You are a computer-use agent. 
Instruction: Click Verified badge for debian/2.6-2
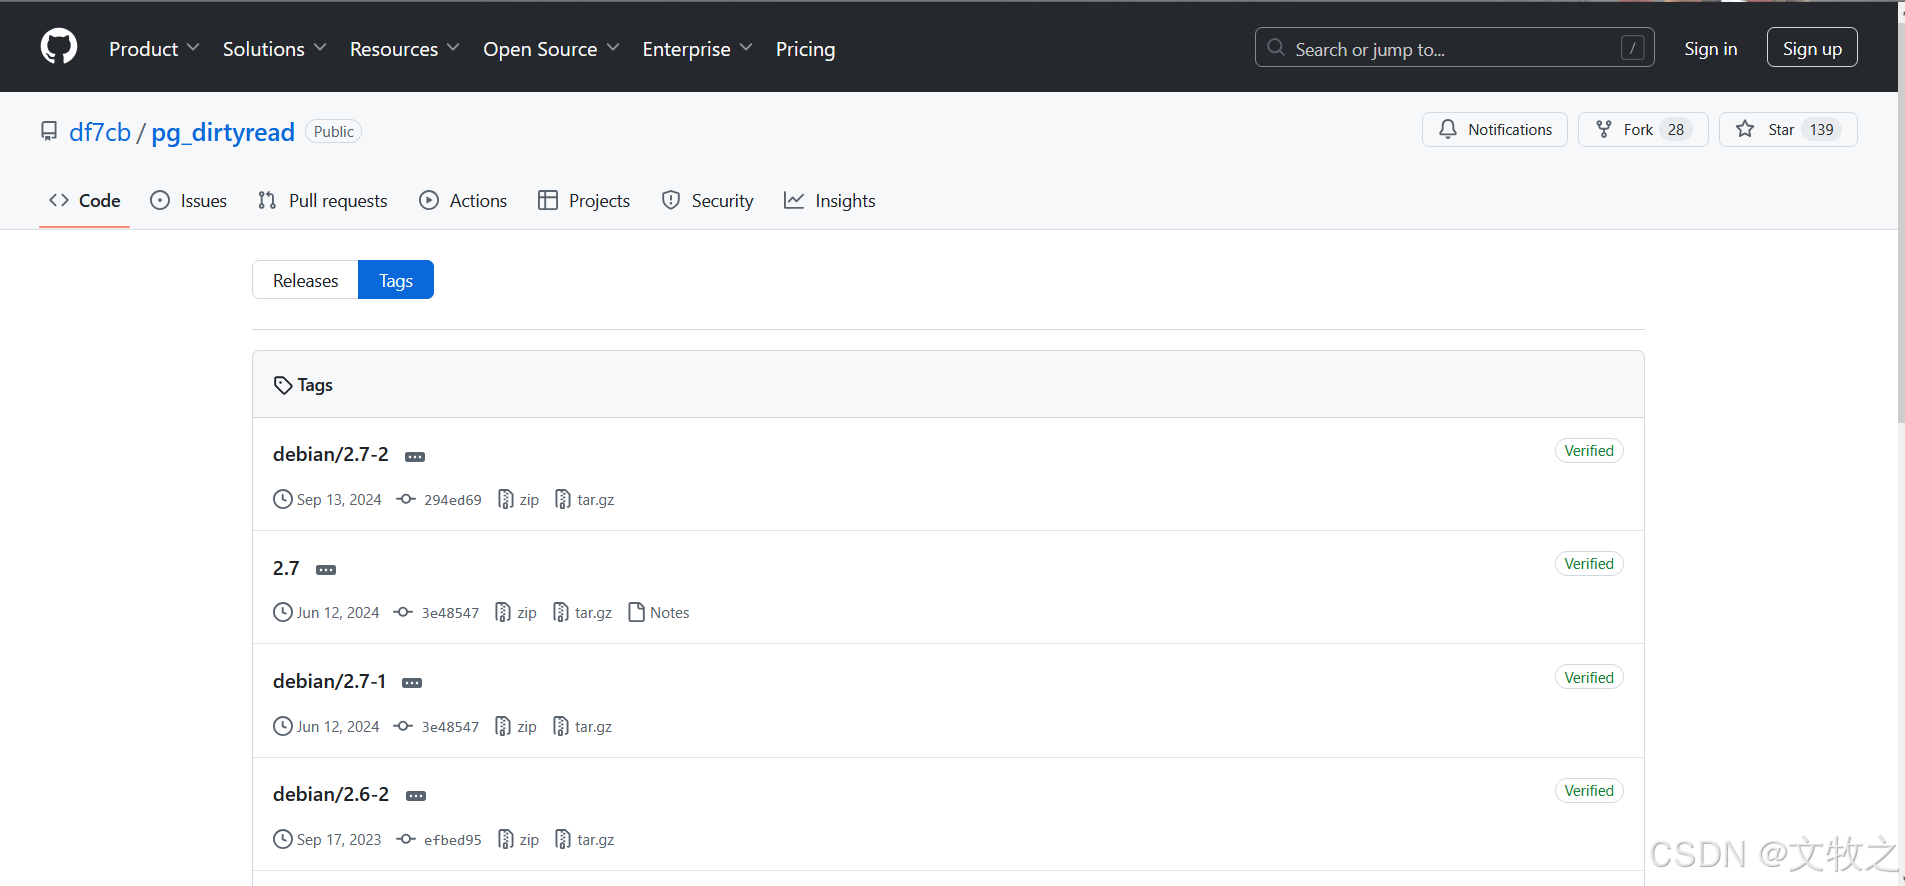[x=1589, y=791]
